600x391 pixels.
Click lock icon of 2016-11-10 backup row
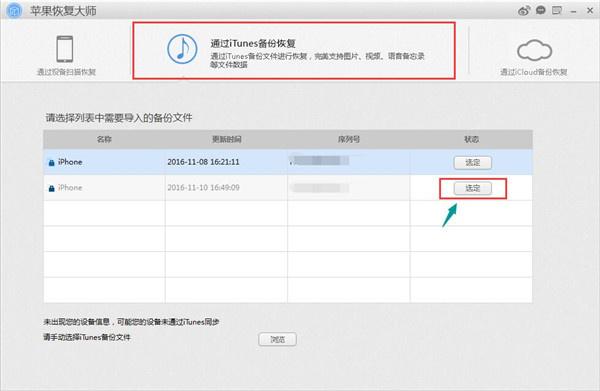[x=51, y=188]
